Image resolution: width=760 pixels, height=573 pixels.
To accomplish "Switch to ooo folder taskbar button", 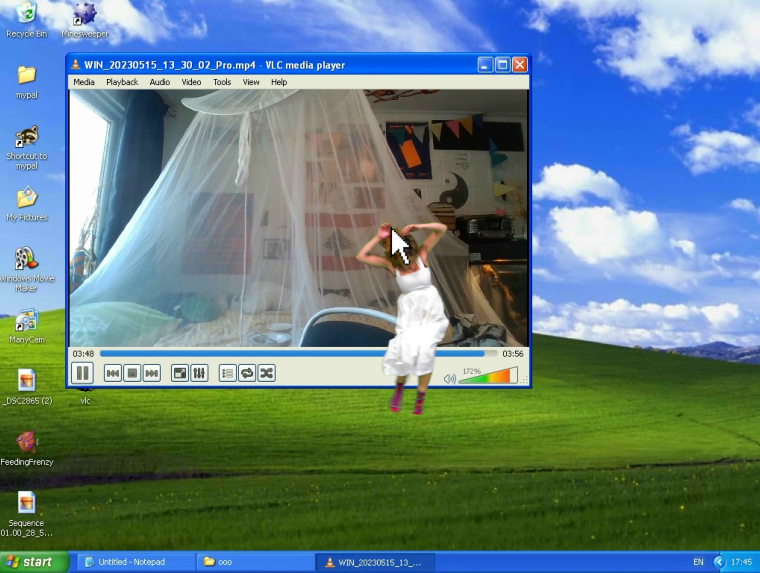I will pyautogui.click(x=256, y=562).
